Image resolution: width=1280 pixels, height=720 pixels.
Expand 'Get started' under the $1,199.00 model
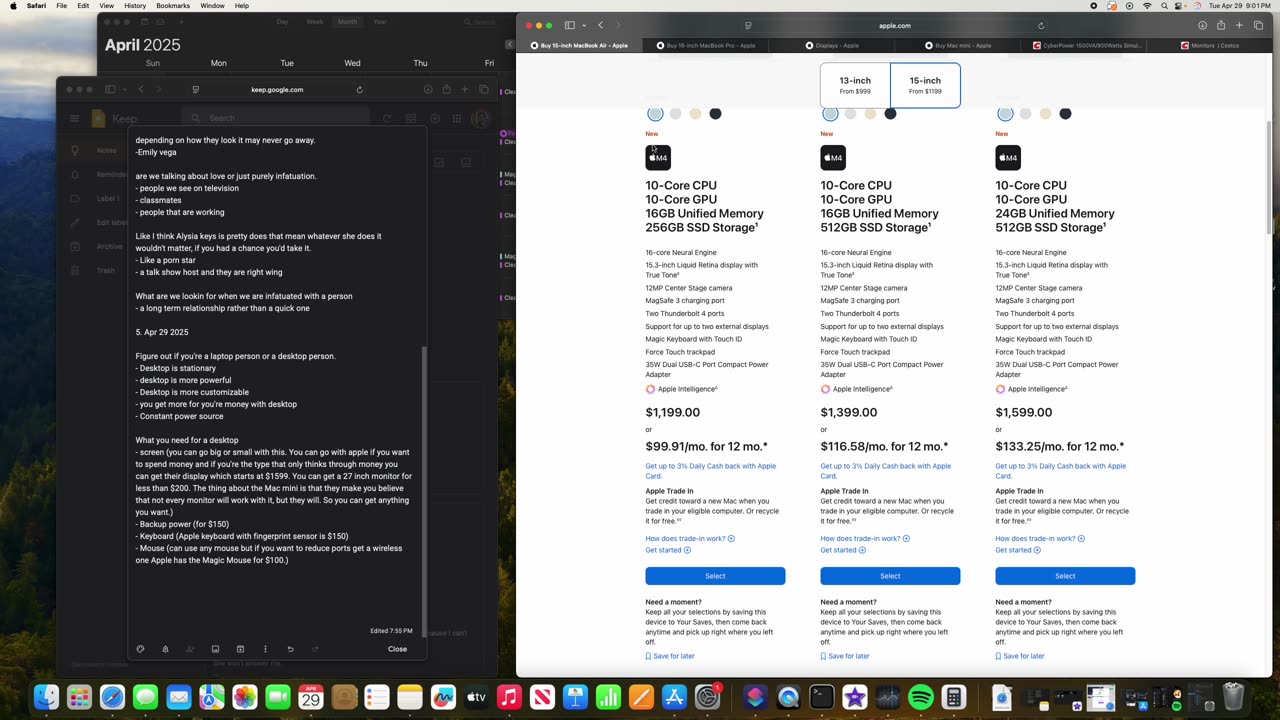(x=668, y=550)
